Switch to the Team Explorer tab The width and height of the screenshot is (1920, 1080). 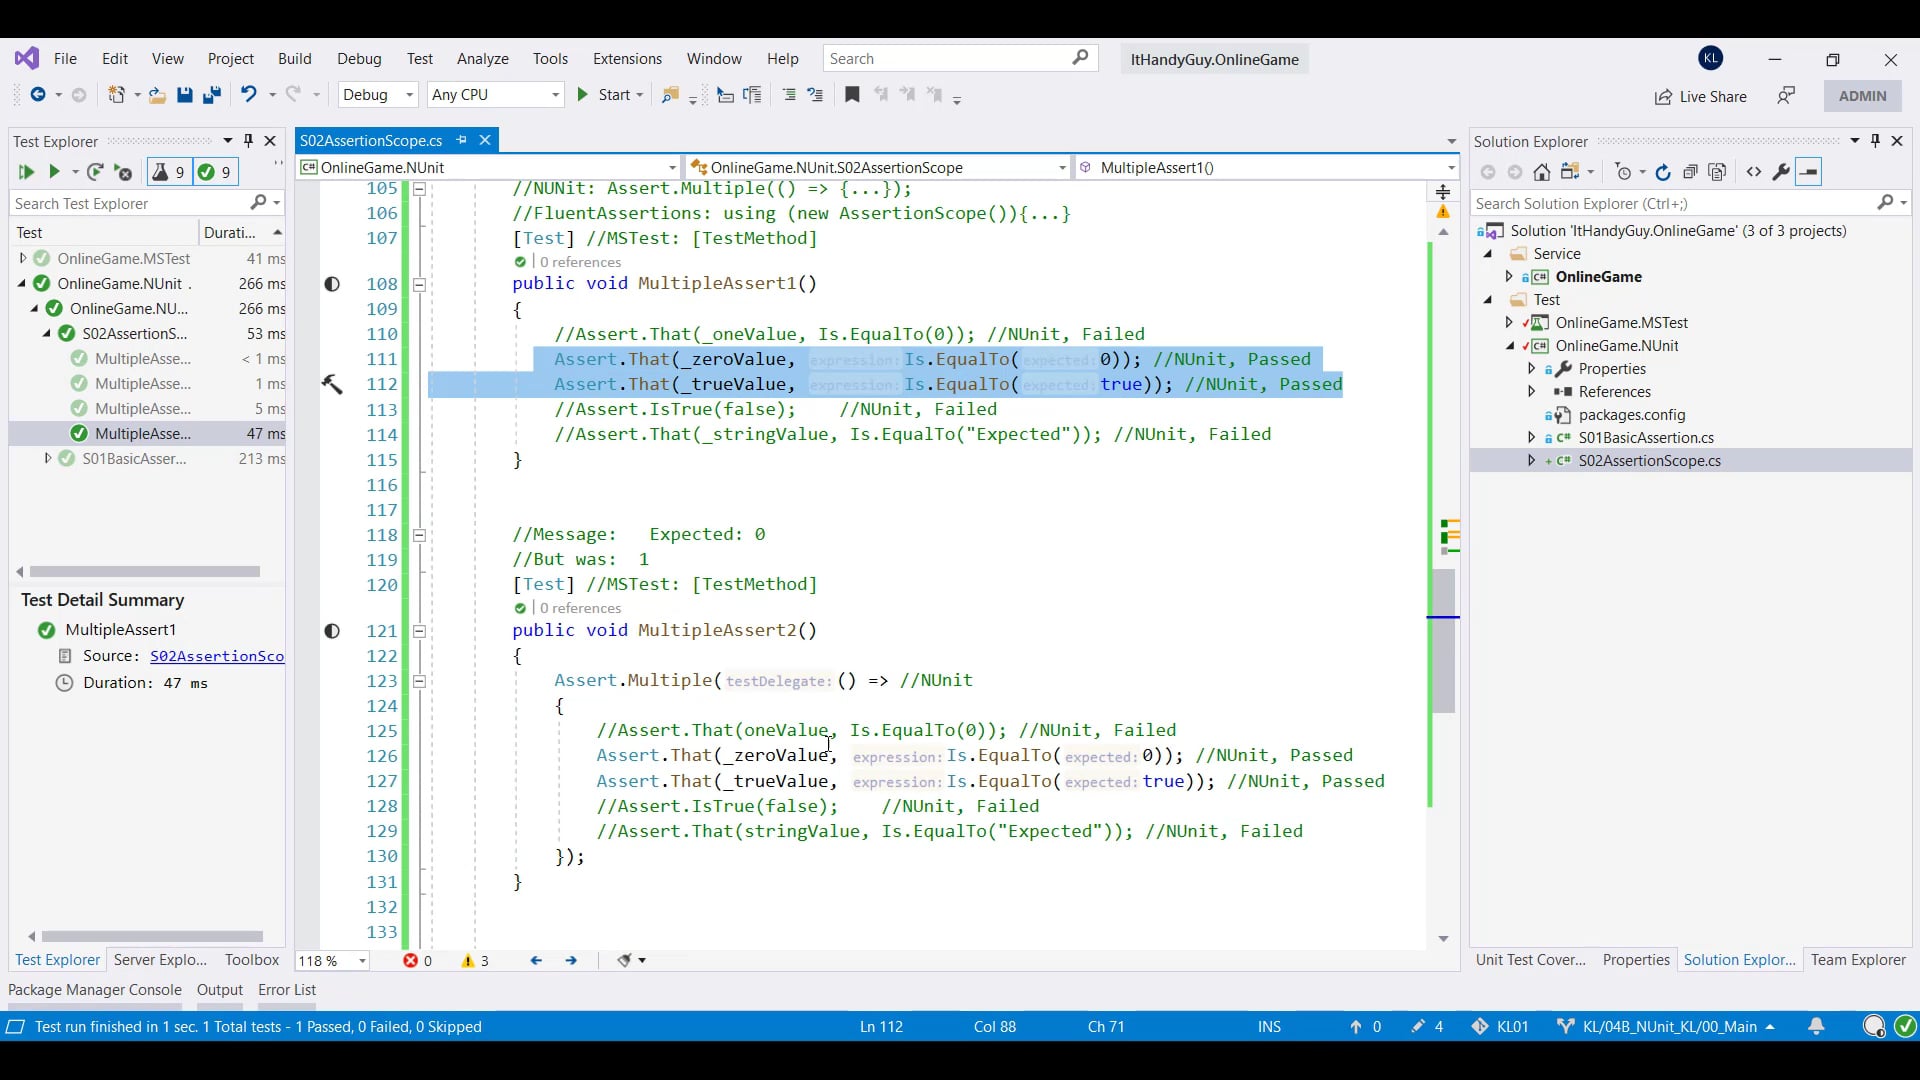1857,959
